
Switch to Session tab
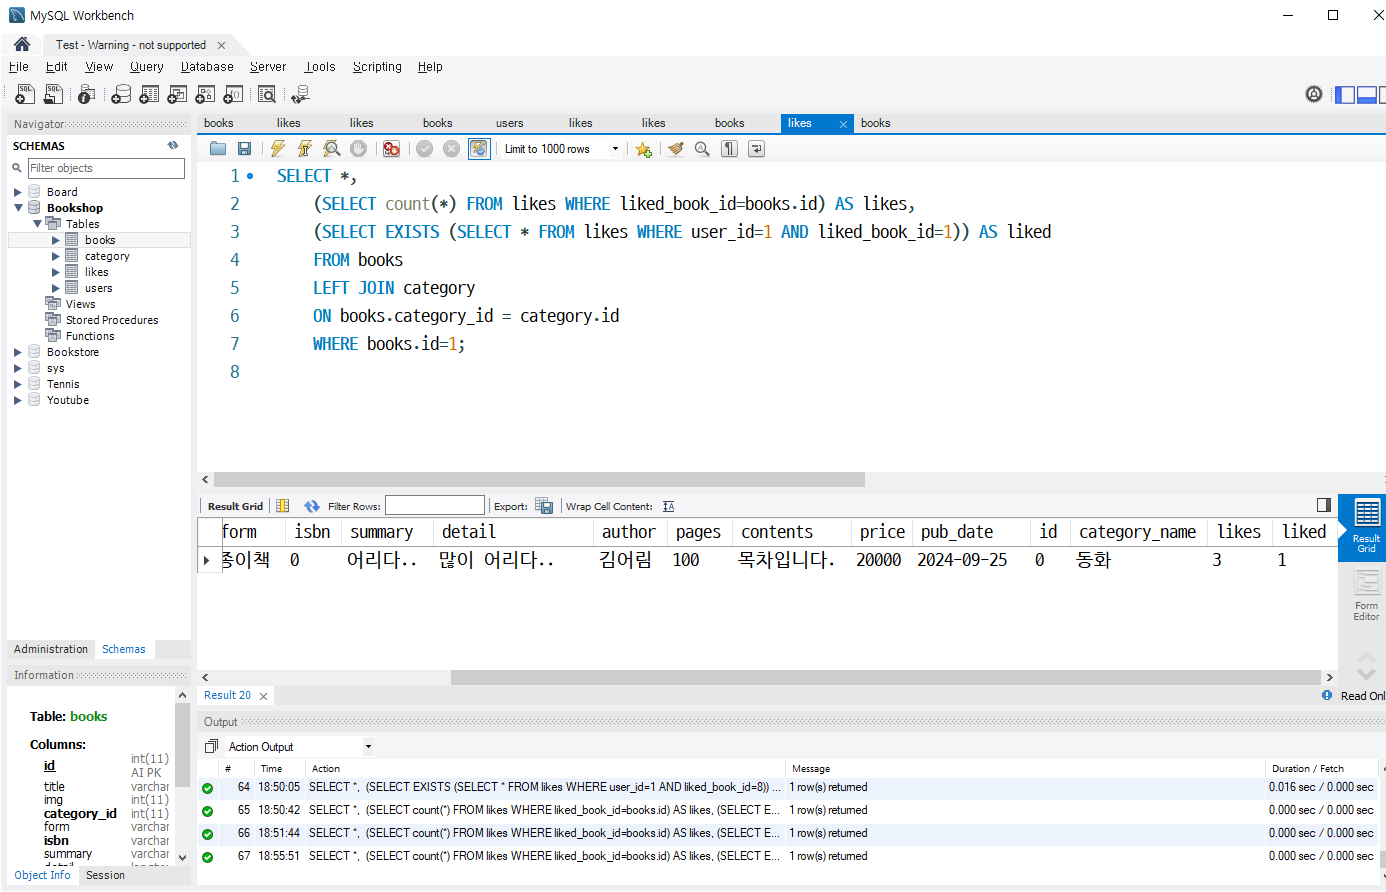[x=105, y=875]
